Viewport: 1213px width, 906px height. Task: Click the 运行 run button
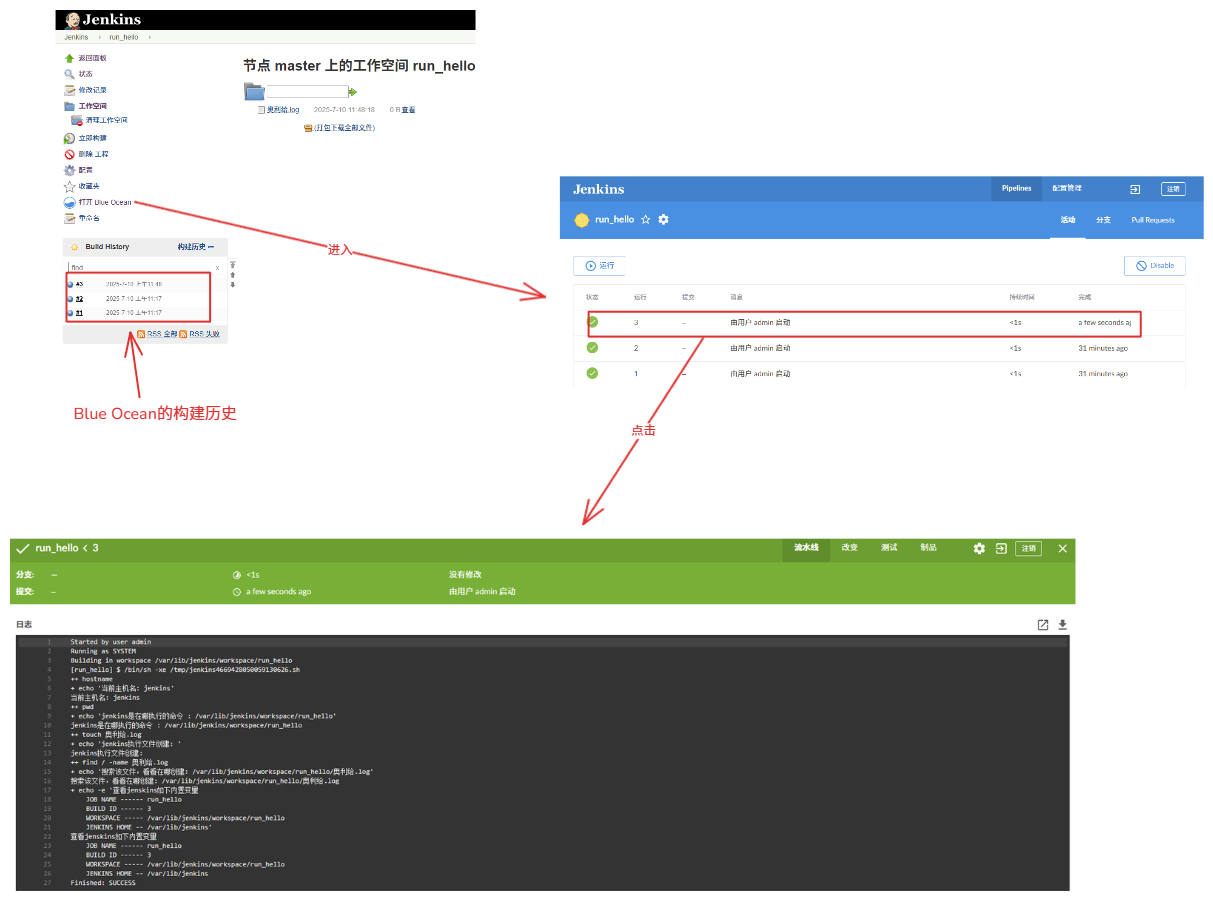pos(599,266)
